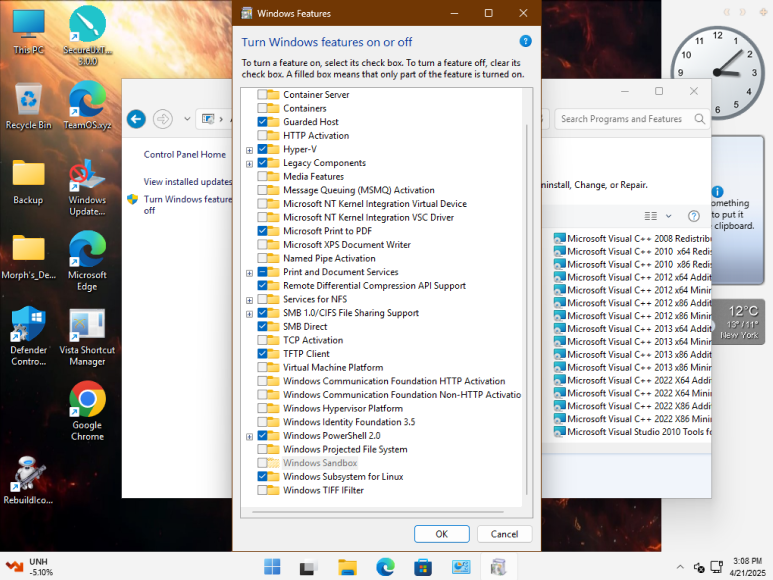
Task: Open the Control Panel taskbar icon
Action: pyautogui.click(x=461, y=567)
